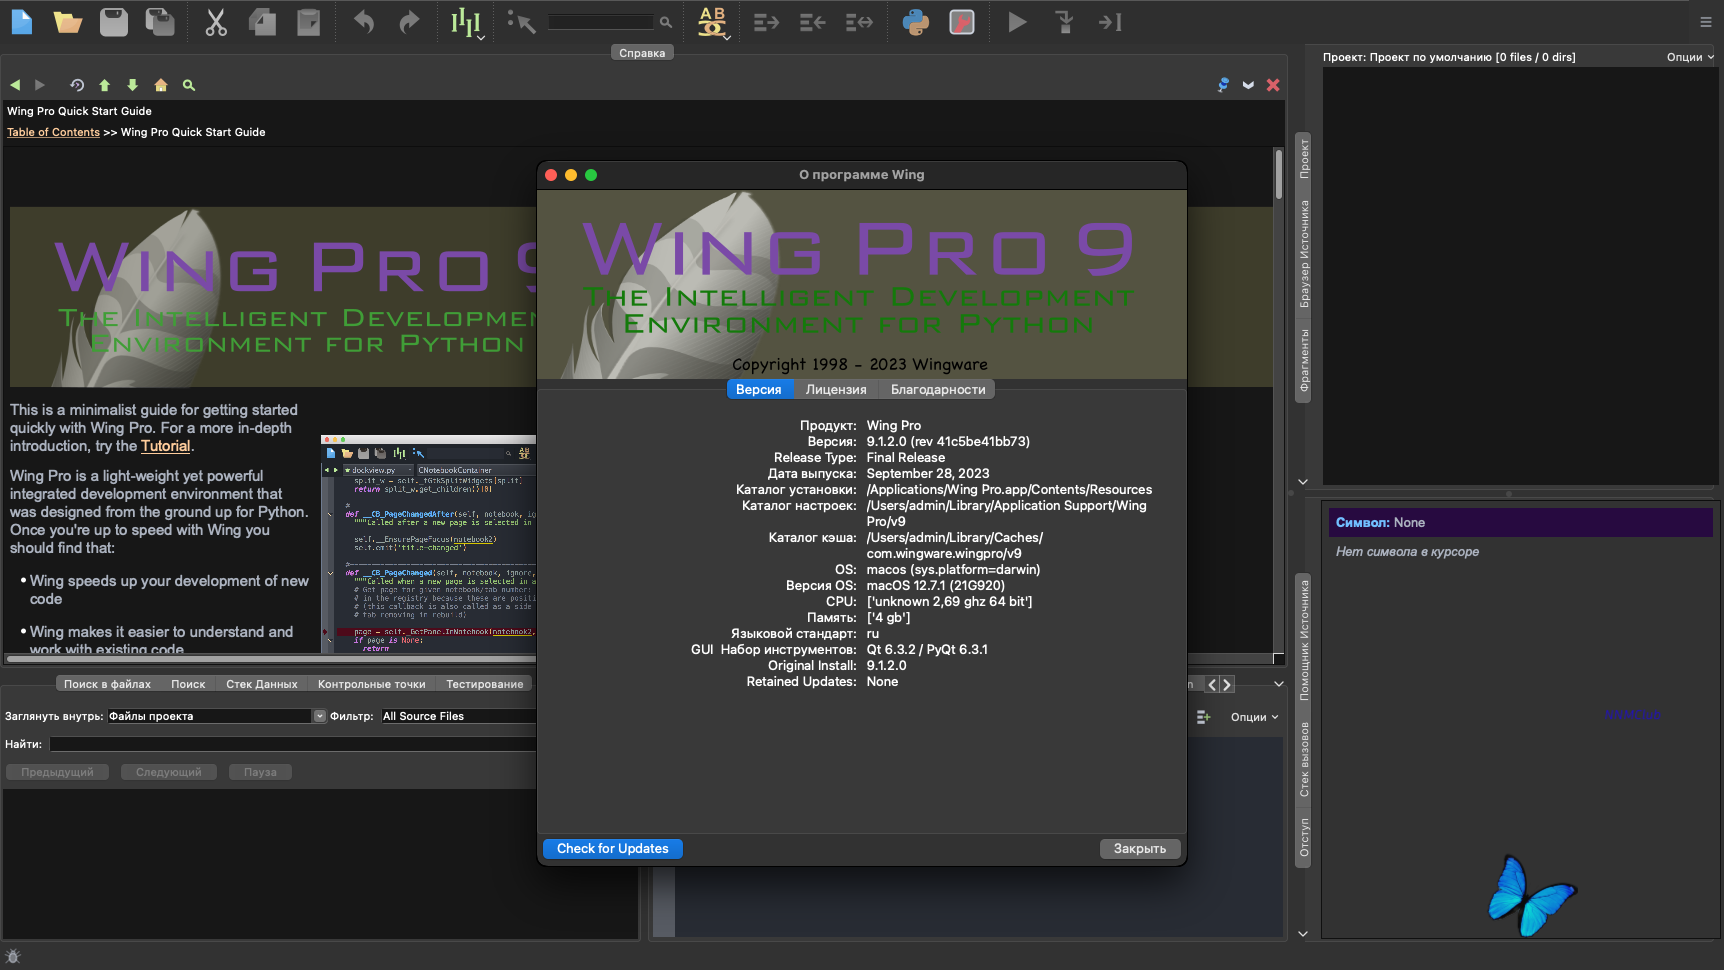Open the Поиск в файлах tab
The image size is (1724, 970).
(x=107, y=684)
